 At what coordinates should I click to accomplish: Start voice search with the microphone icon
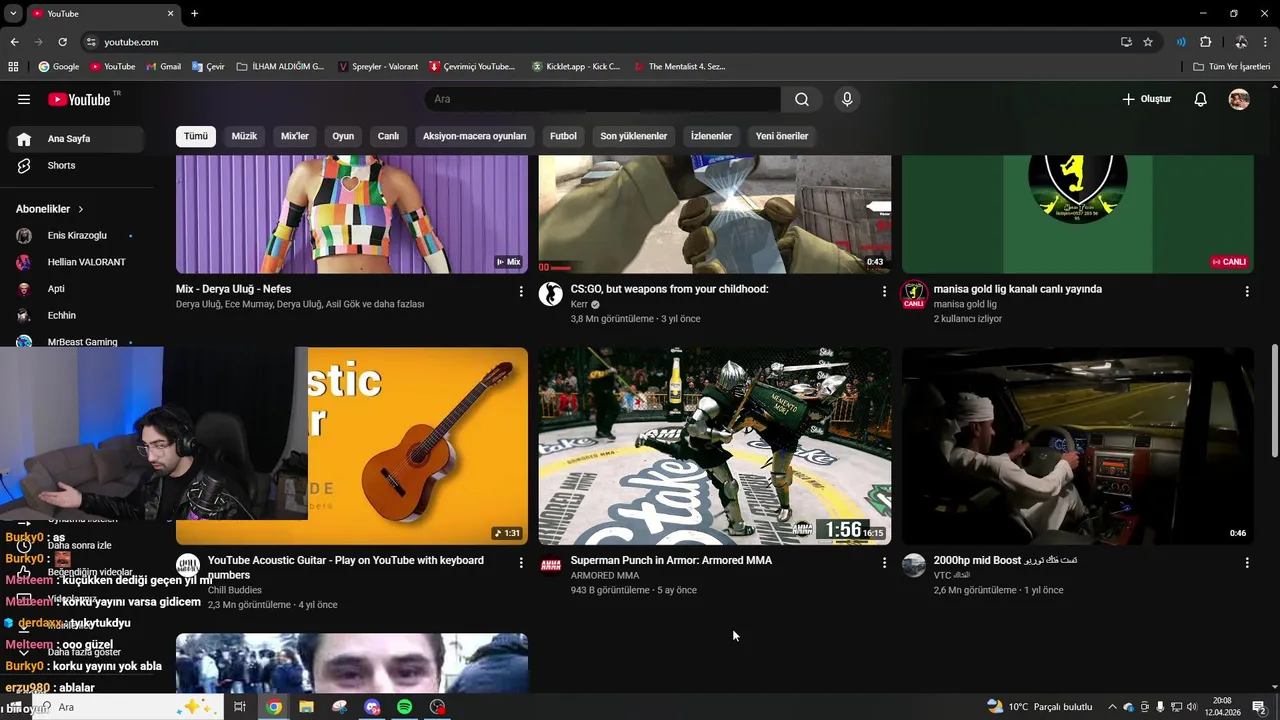(847, 99)
